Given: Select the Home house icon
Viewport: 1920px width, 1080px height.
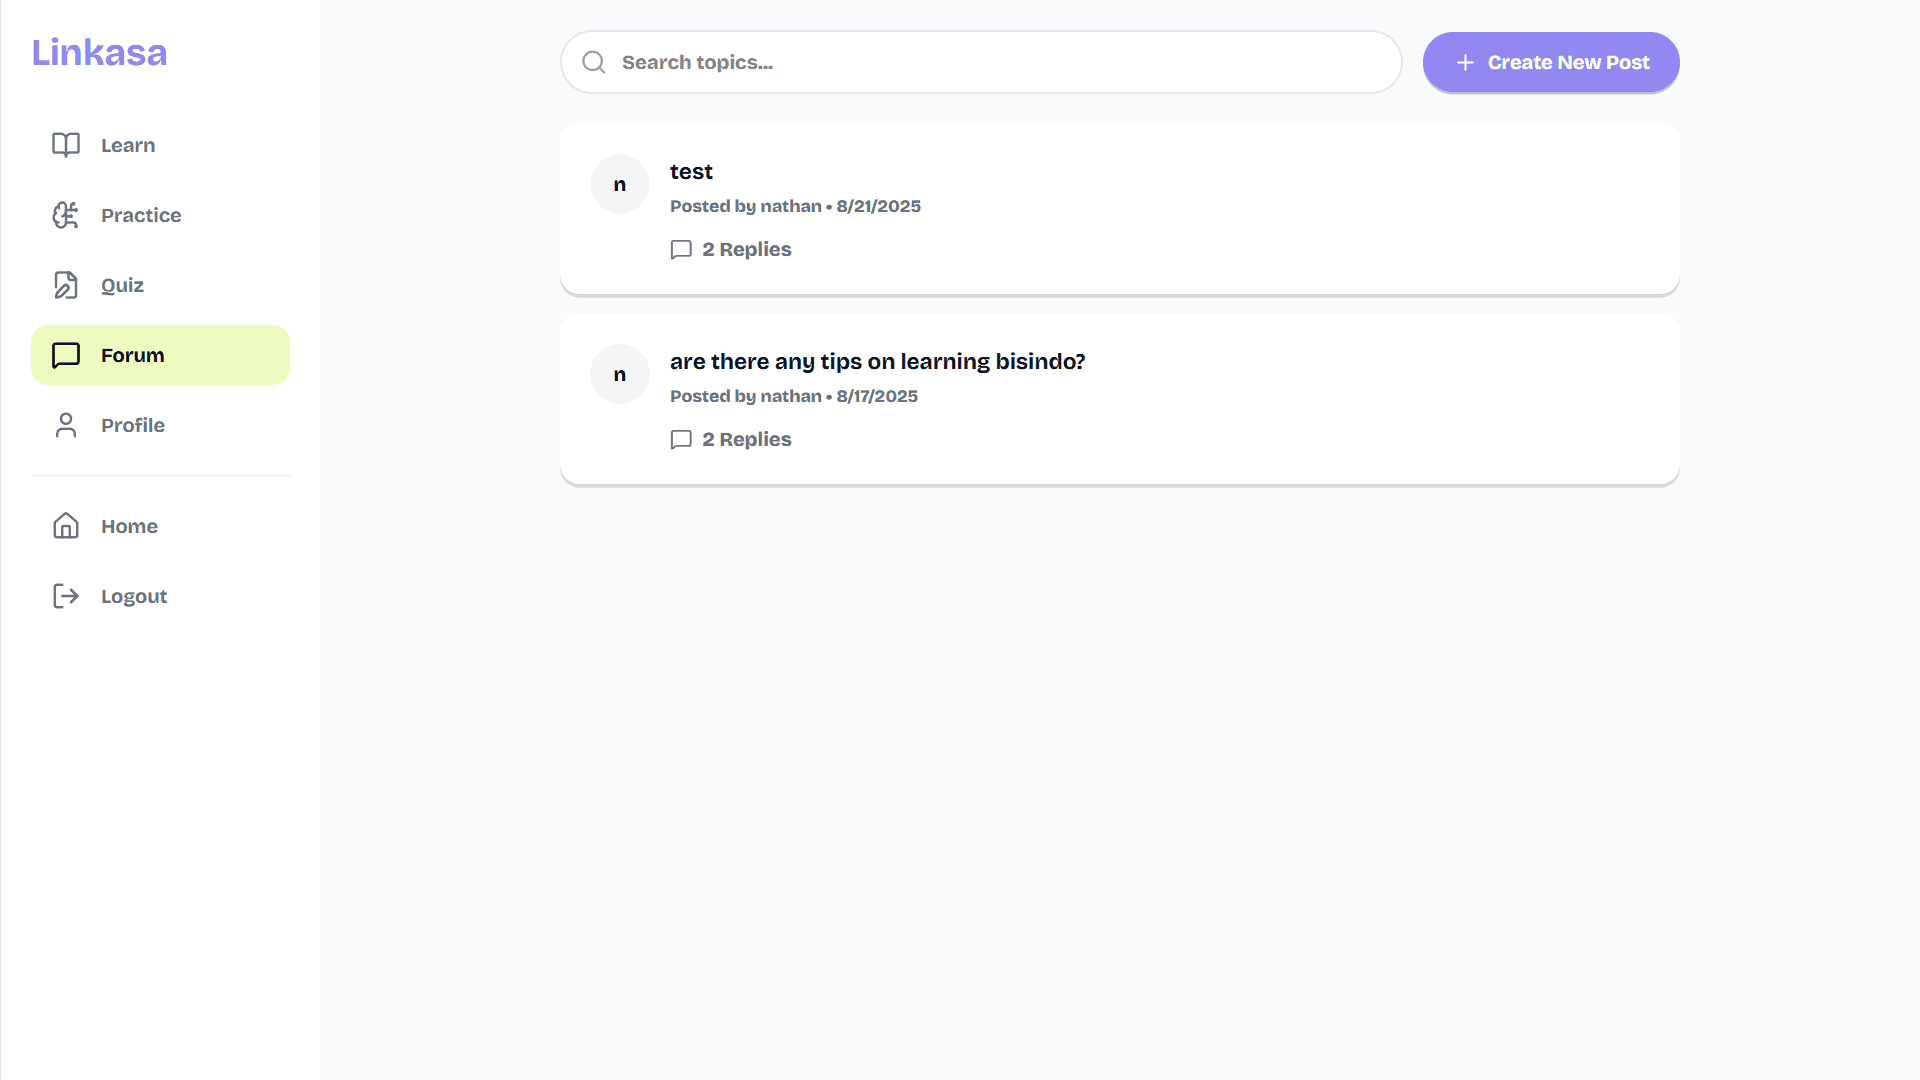Looking at the screenshot, I should pyautogui.click(x=65, y=525).
